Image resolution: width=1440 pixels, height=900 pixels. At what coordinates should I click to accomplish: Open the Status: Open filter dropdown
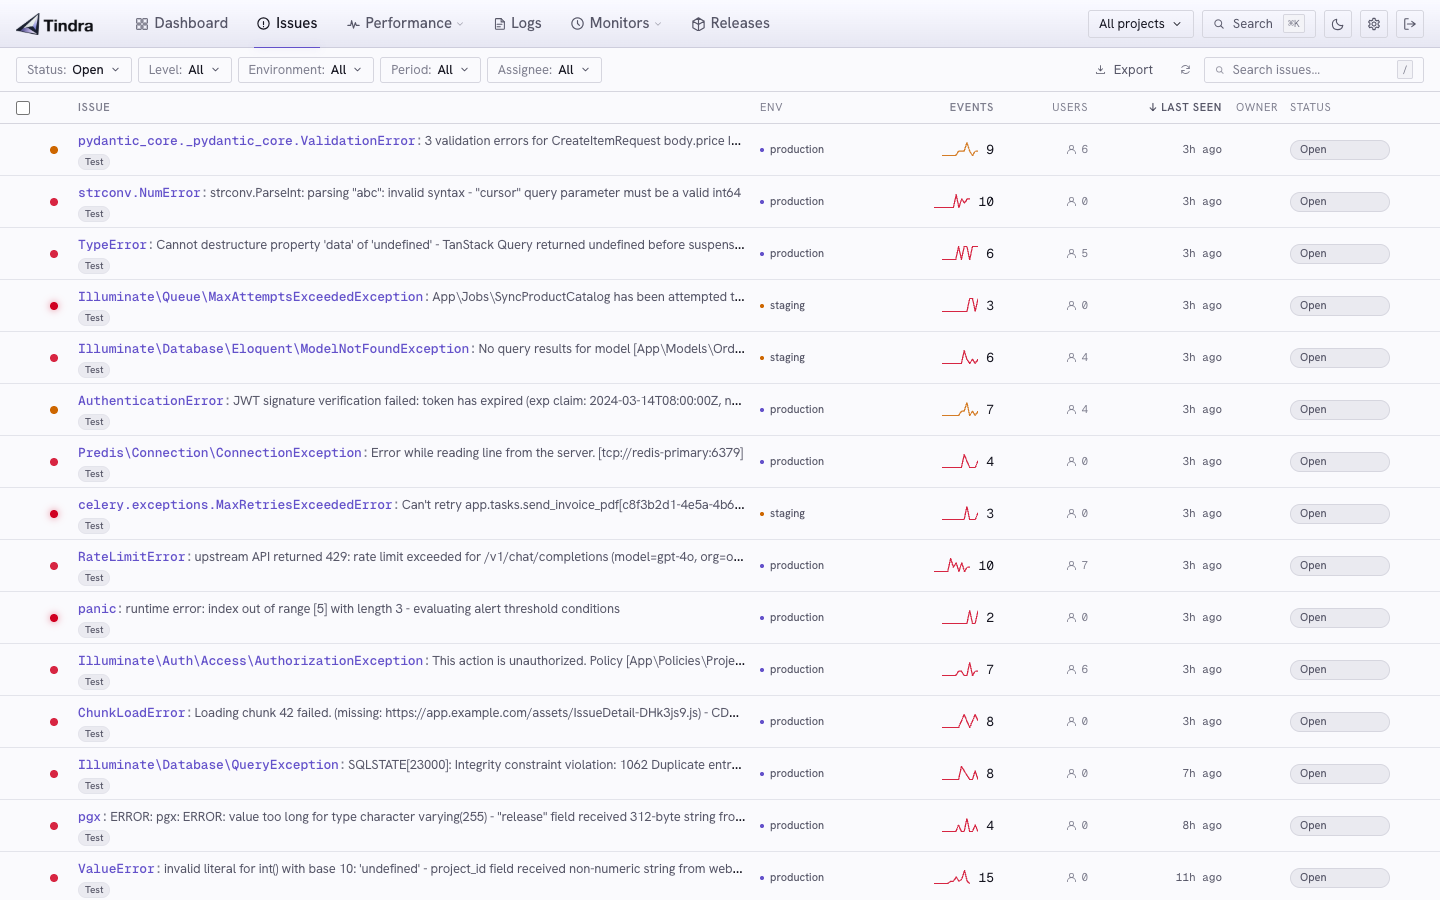[74, 70]
